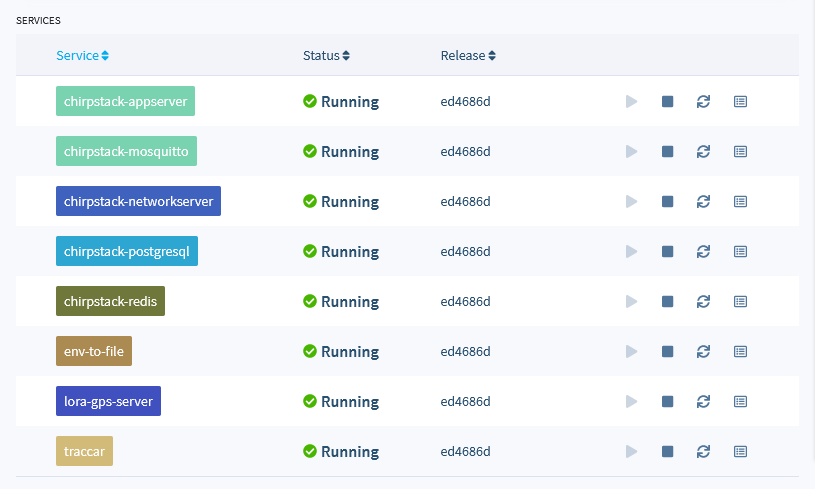Sort the table by Release column
This screenshot has width=815, height=489.
[x=468, y=56]
